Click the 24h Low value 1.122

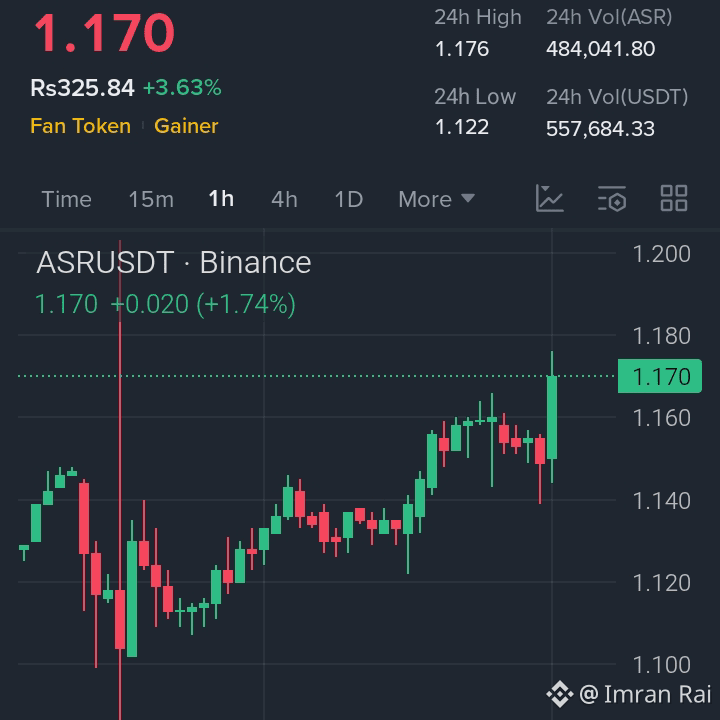[x=462, y=127]
